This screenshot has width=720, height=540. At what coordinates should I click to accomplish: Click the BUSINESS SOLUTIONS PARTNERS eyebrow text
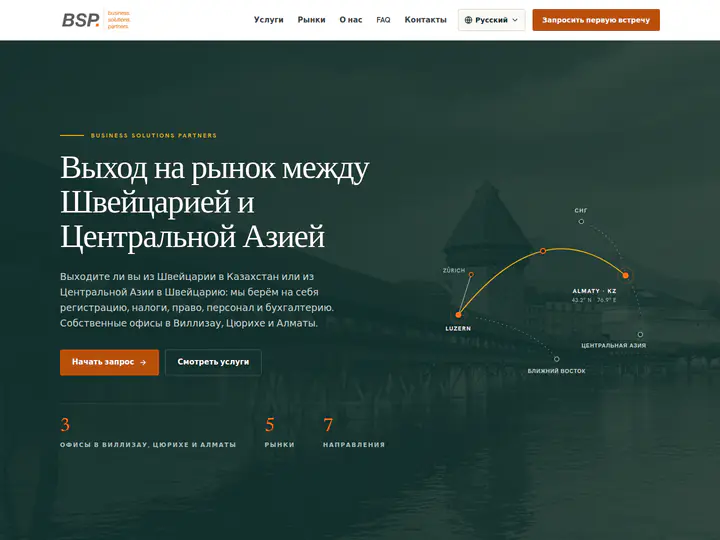point(153,135)
